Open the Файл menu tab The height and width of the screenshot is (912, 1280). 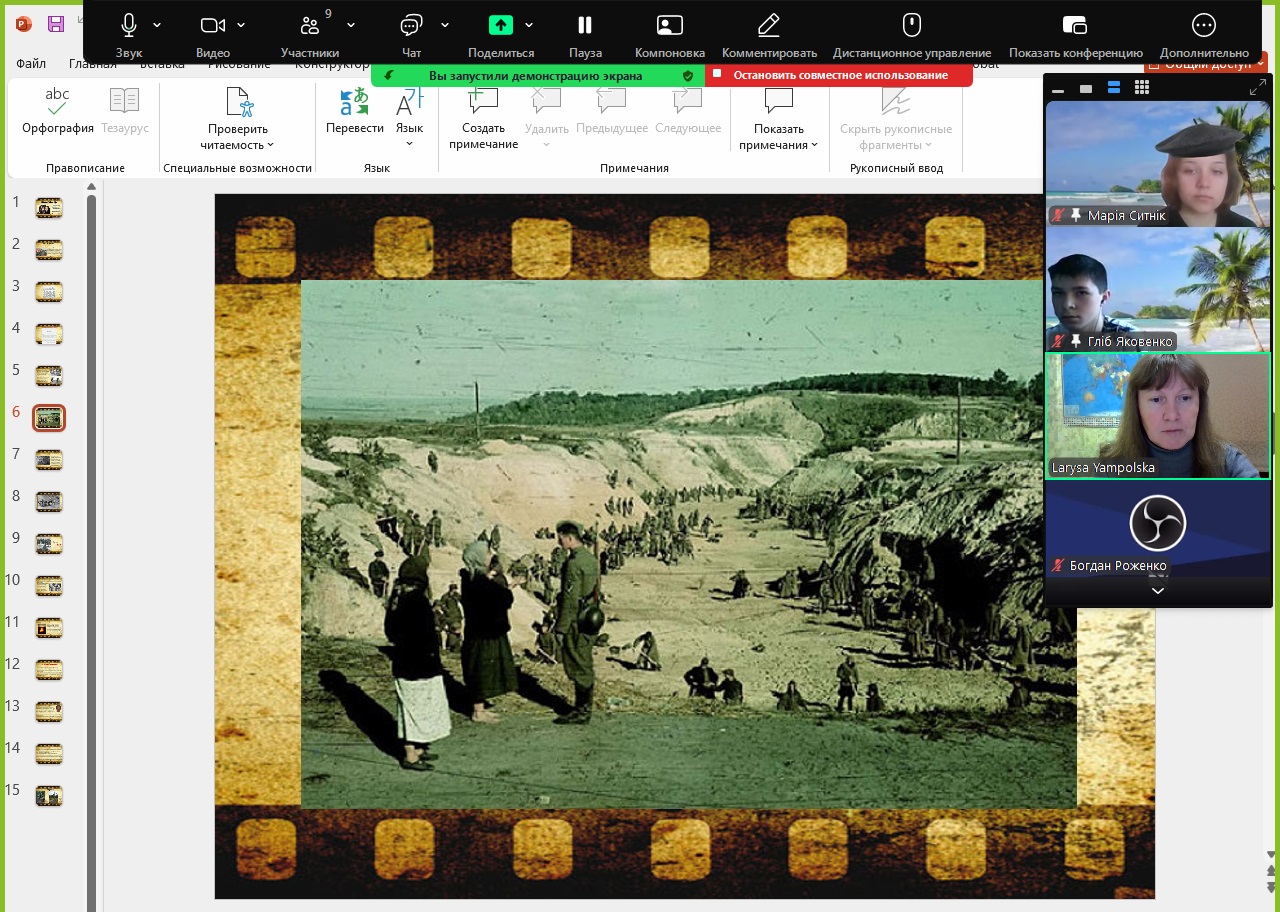click(31, 64)
